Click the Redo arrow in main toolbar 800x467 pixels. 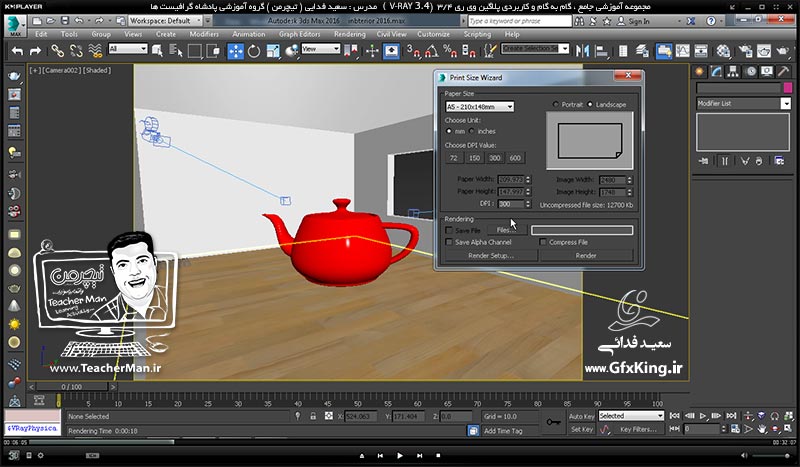[x=35, y=51]
